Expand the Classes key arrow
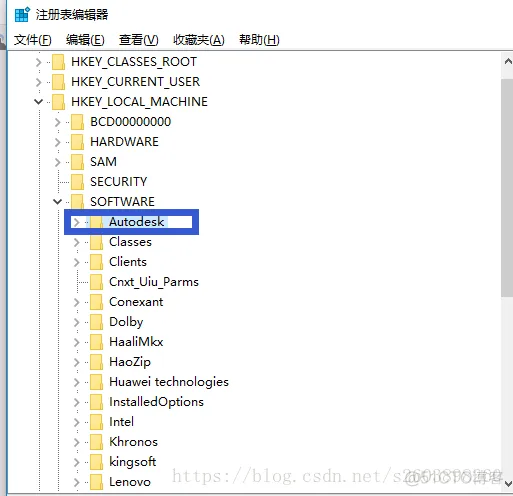 click(x=76, y=242)
